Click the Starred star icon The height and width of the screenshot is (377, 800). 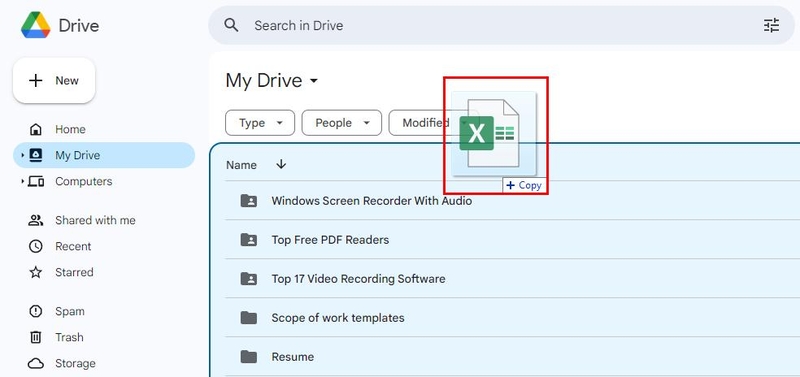point(36,272)
